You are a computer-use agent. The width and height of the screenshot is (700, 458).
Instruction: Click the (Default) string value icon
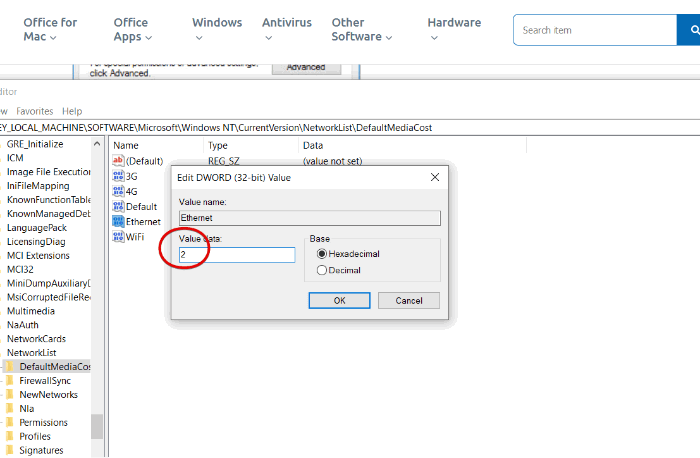118,161
